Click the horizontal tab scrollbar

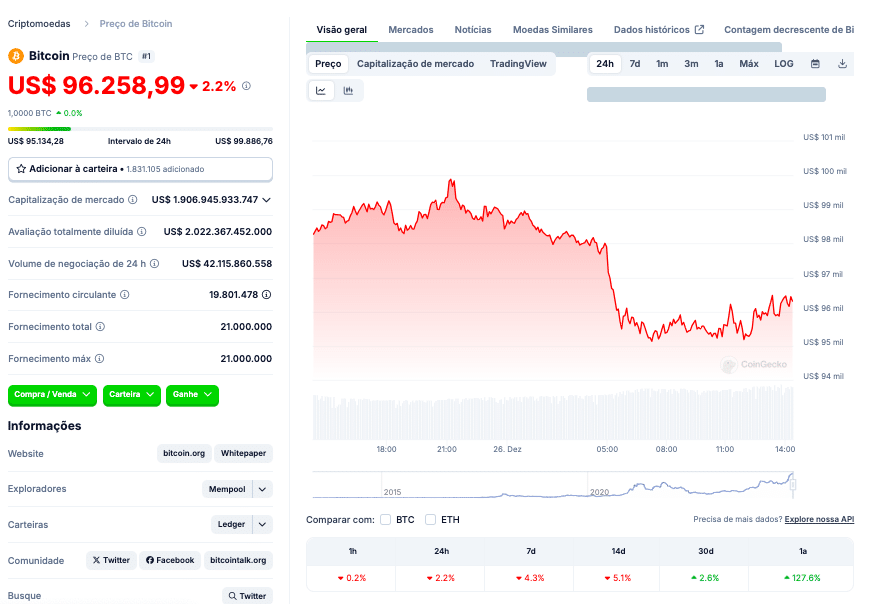click(x=544, y=47)
